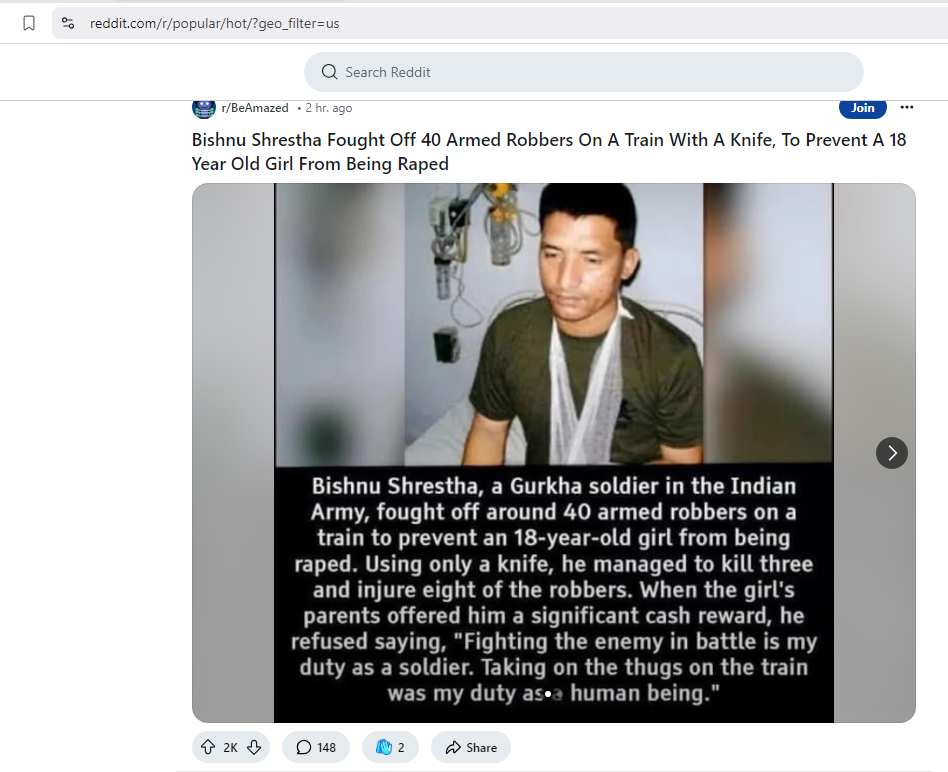This screenshot has width=948, height=772.
Task: Downvote the Bishnu Shrestha post
Action: 254,747
